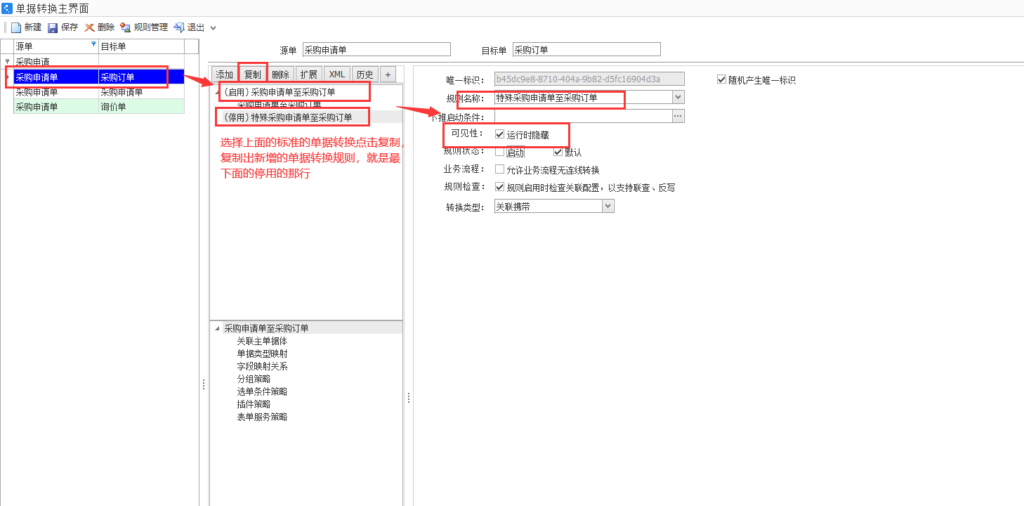The image size is (1024, 506).
Task: Click the 删除 button in rule panel
Action: click(x=280, y=74)
